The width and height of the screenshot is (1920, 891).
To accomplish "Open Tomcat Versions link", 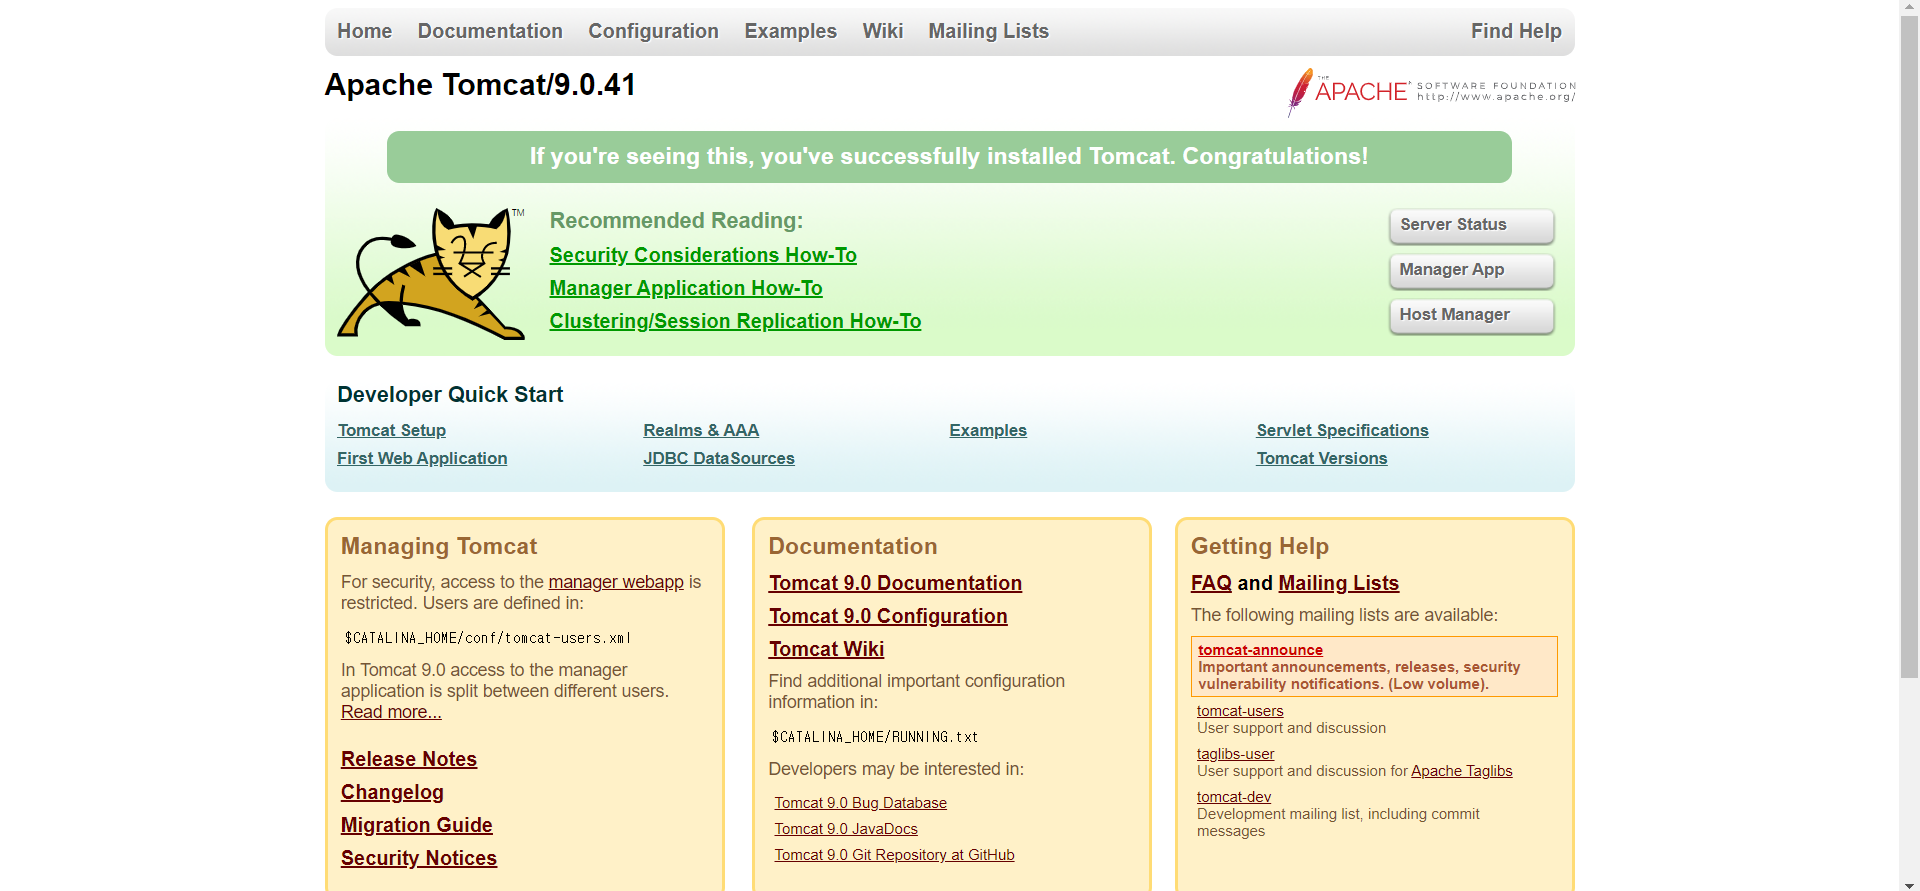I will click(1322, 458).
